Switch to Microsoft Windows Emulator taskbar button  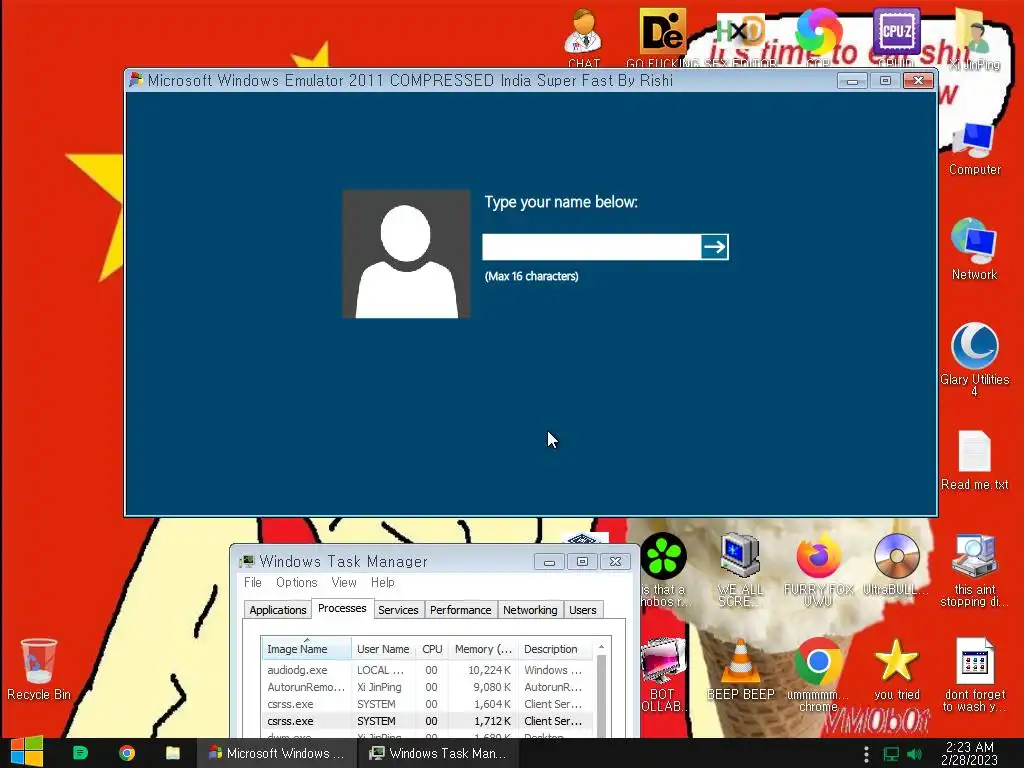point(277,753)
